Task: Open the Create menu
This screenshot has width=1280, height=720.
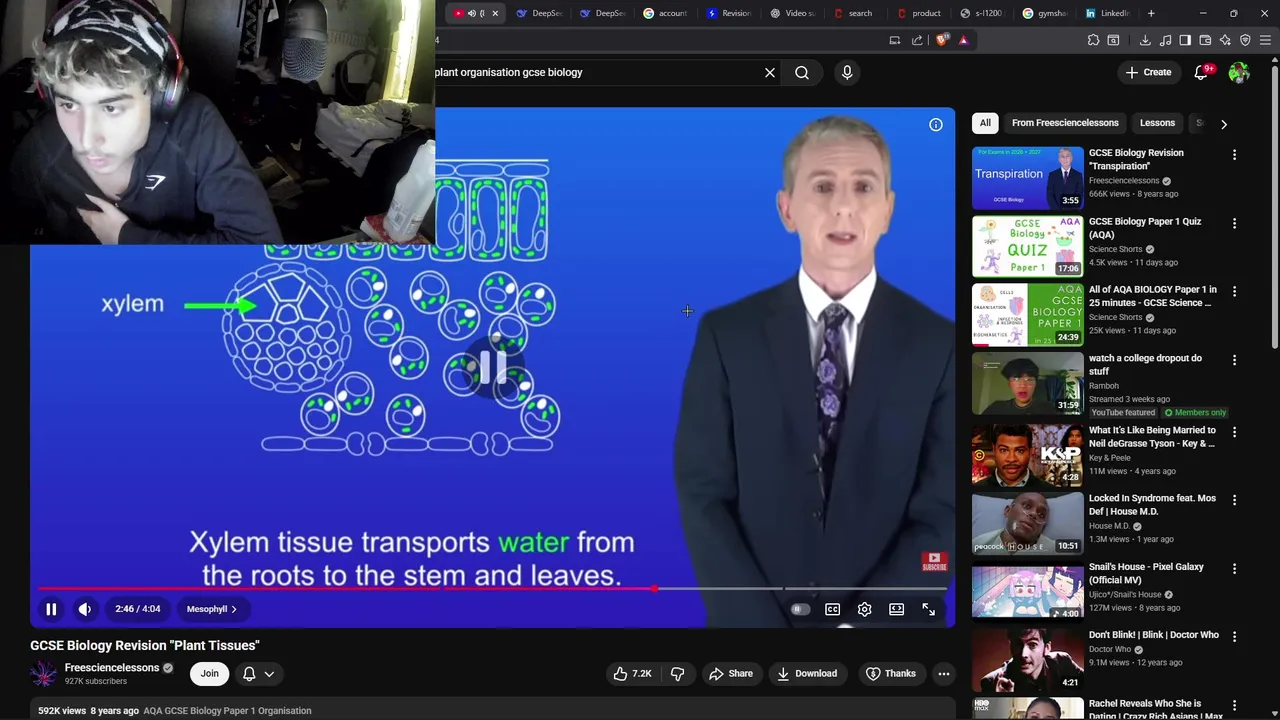Action: click(x=1148, y=72)
